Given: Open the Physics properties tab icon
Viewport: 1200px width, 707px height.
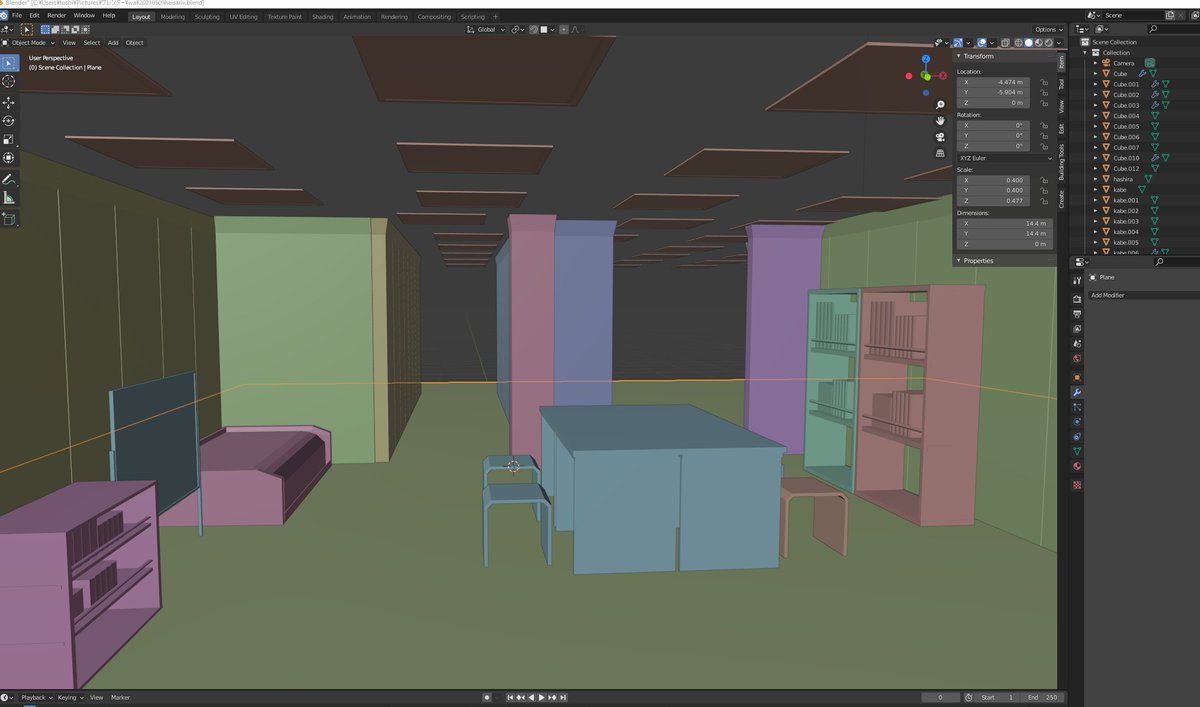Looking at the screenshot, I should click(1076, 422).
